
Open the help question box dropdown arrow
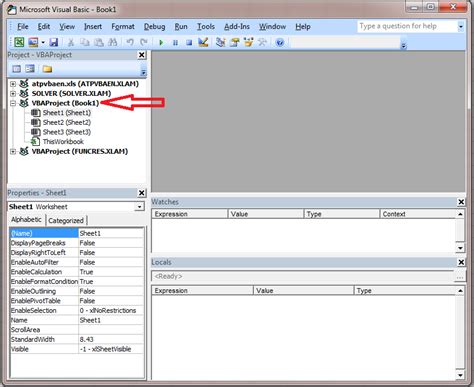pos(461,26)
